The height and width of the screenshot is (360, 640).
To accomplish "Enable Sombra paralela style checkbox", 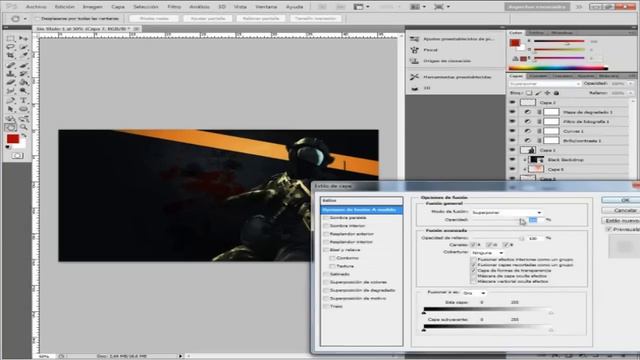I will [326, 218].
